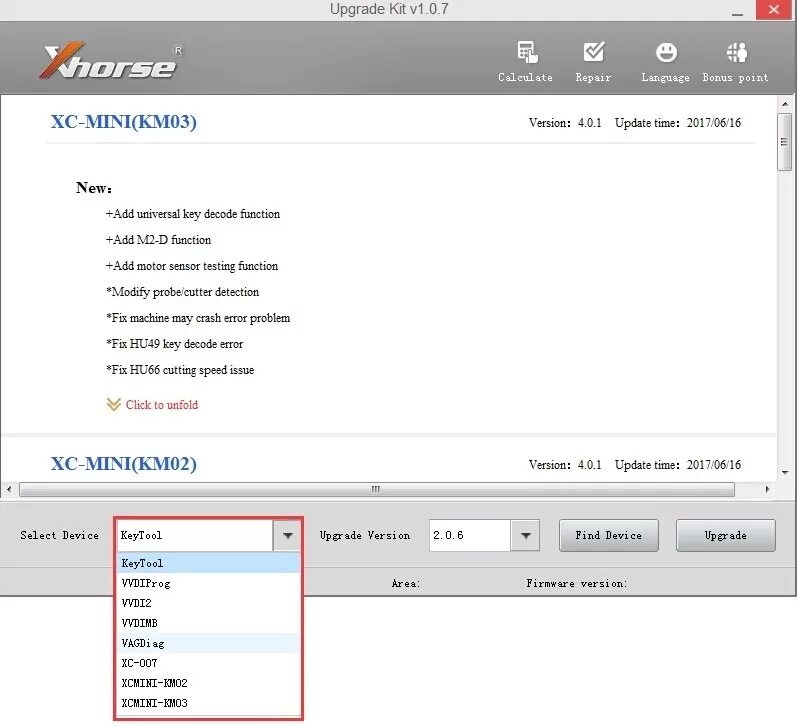
Task: Select XCMINI-KM03 in the device list
Action: tap(208, 703)
